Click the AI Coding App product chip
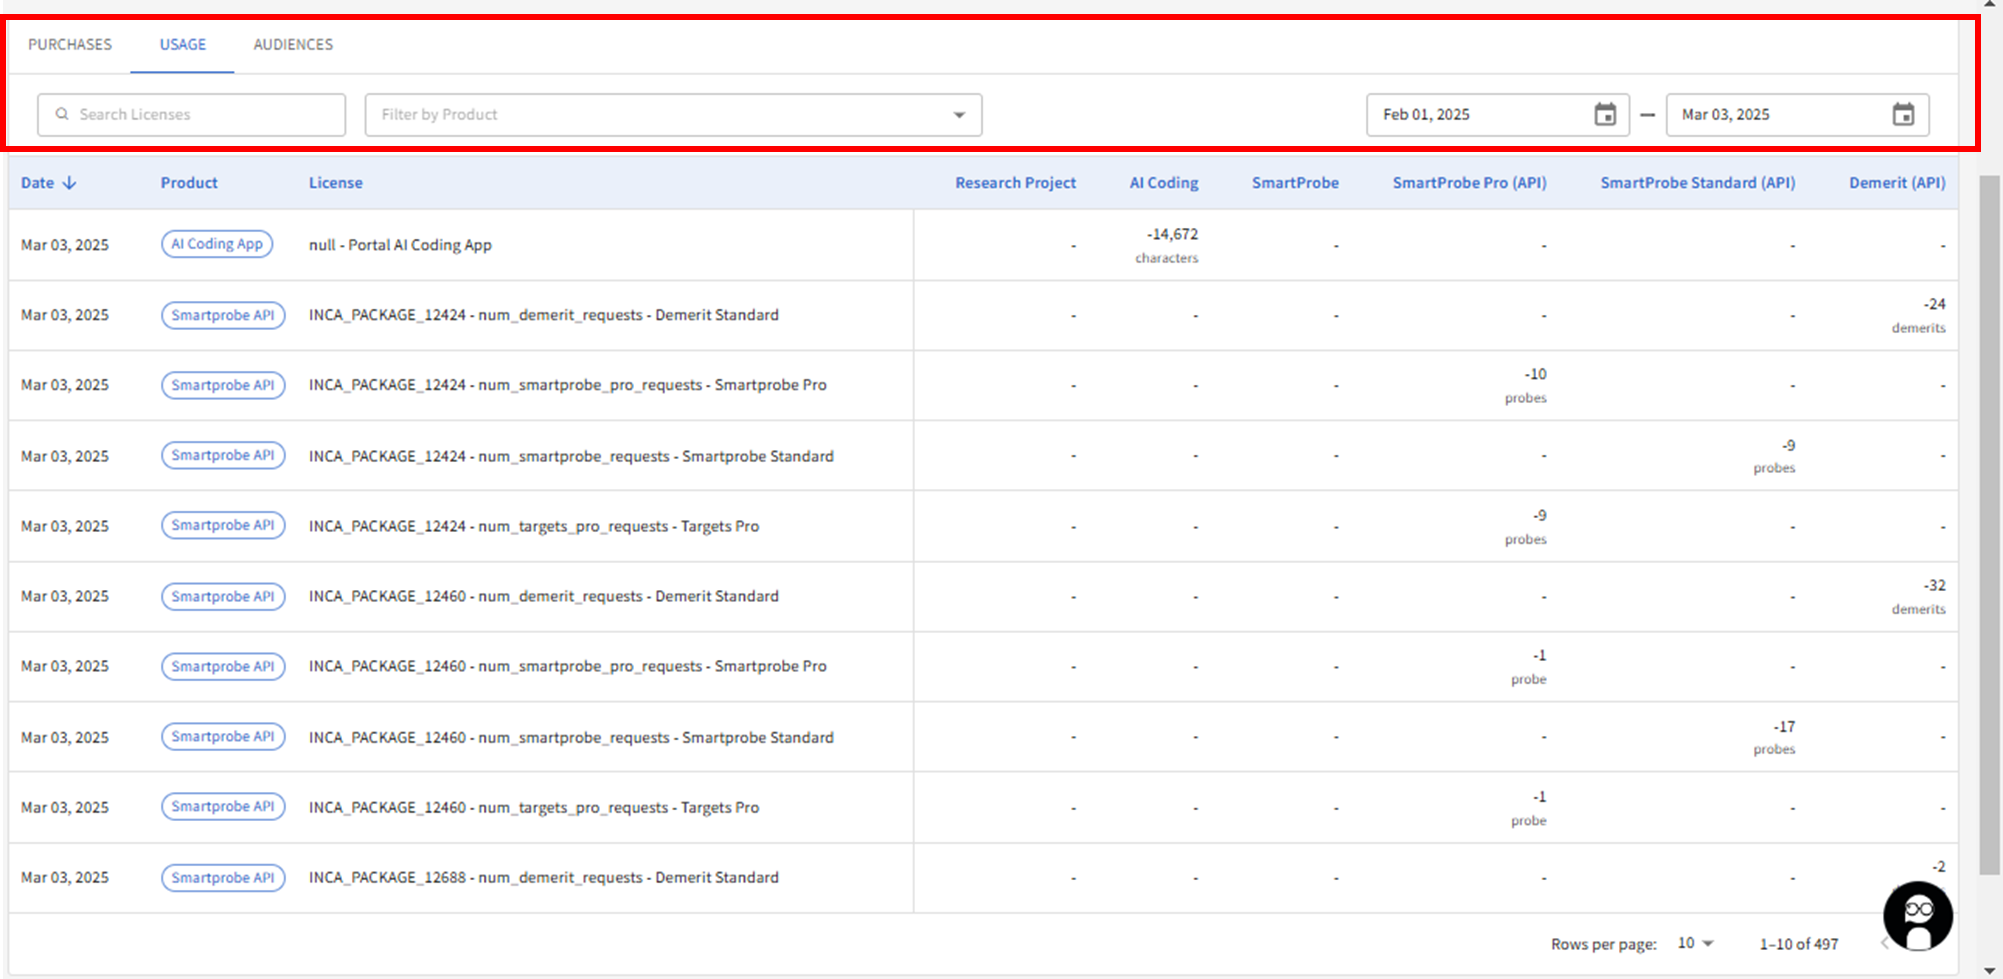2003x979 pixels. (x=217, y=244)
